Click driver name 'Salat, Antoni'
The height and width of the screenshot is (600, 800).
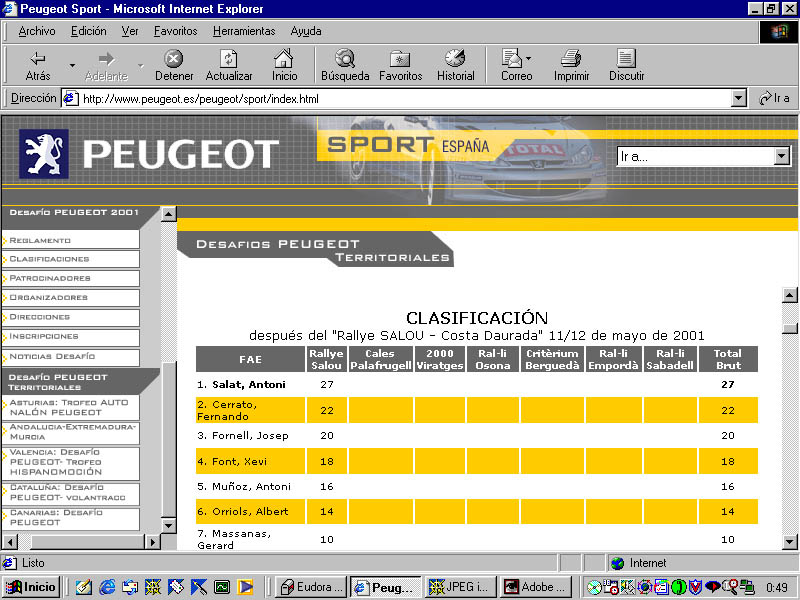click(x=249, y=385)
